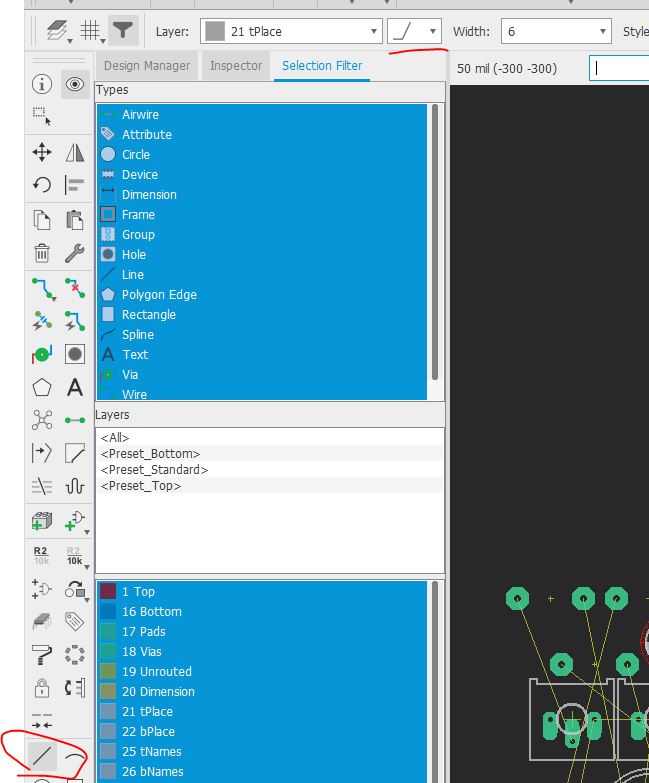Screen dimensions: 649x783
Task: Select the Info tool
Action: pos(42,84)
